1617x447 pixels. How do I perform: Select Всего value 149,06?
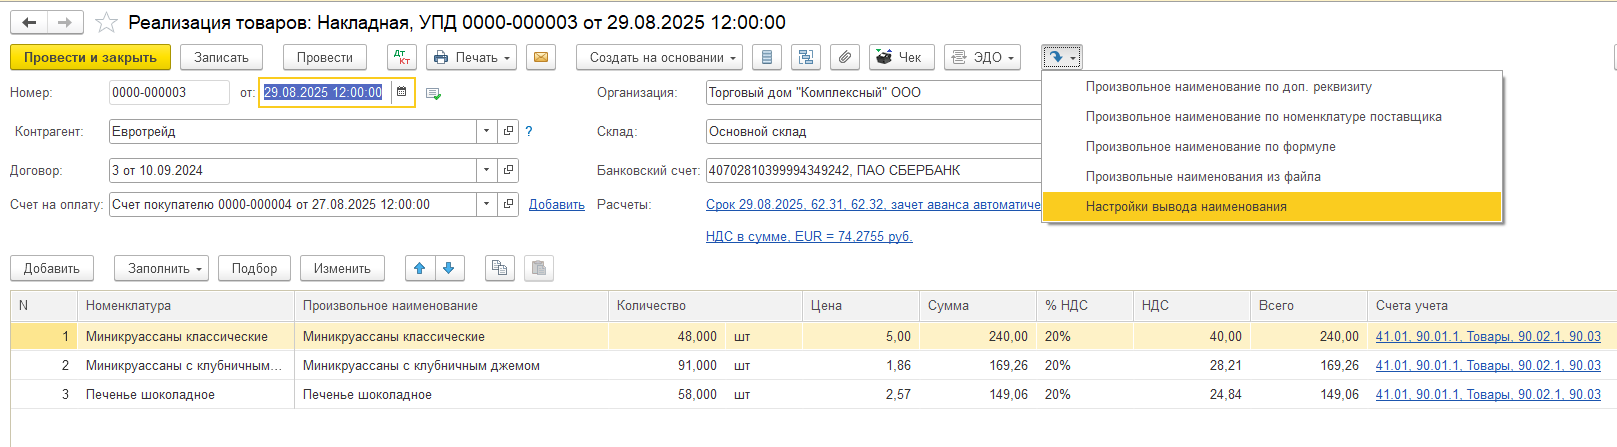(x=1309, y=395)
